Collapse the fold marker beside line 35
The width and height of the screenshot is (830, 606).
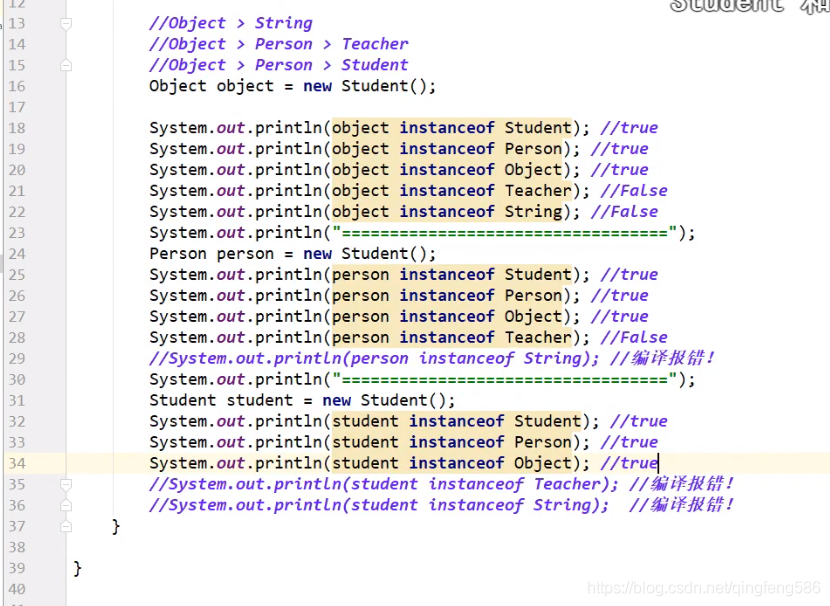pos(66,485)
